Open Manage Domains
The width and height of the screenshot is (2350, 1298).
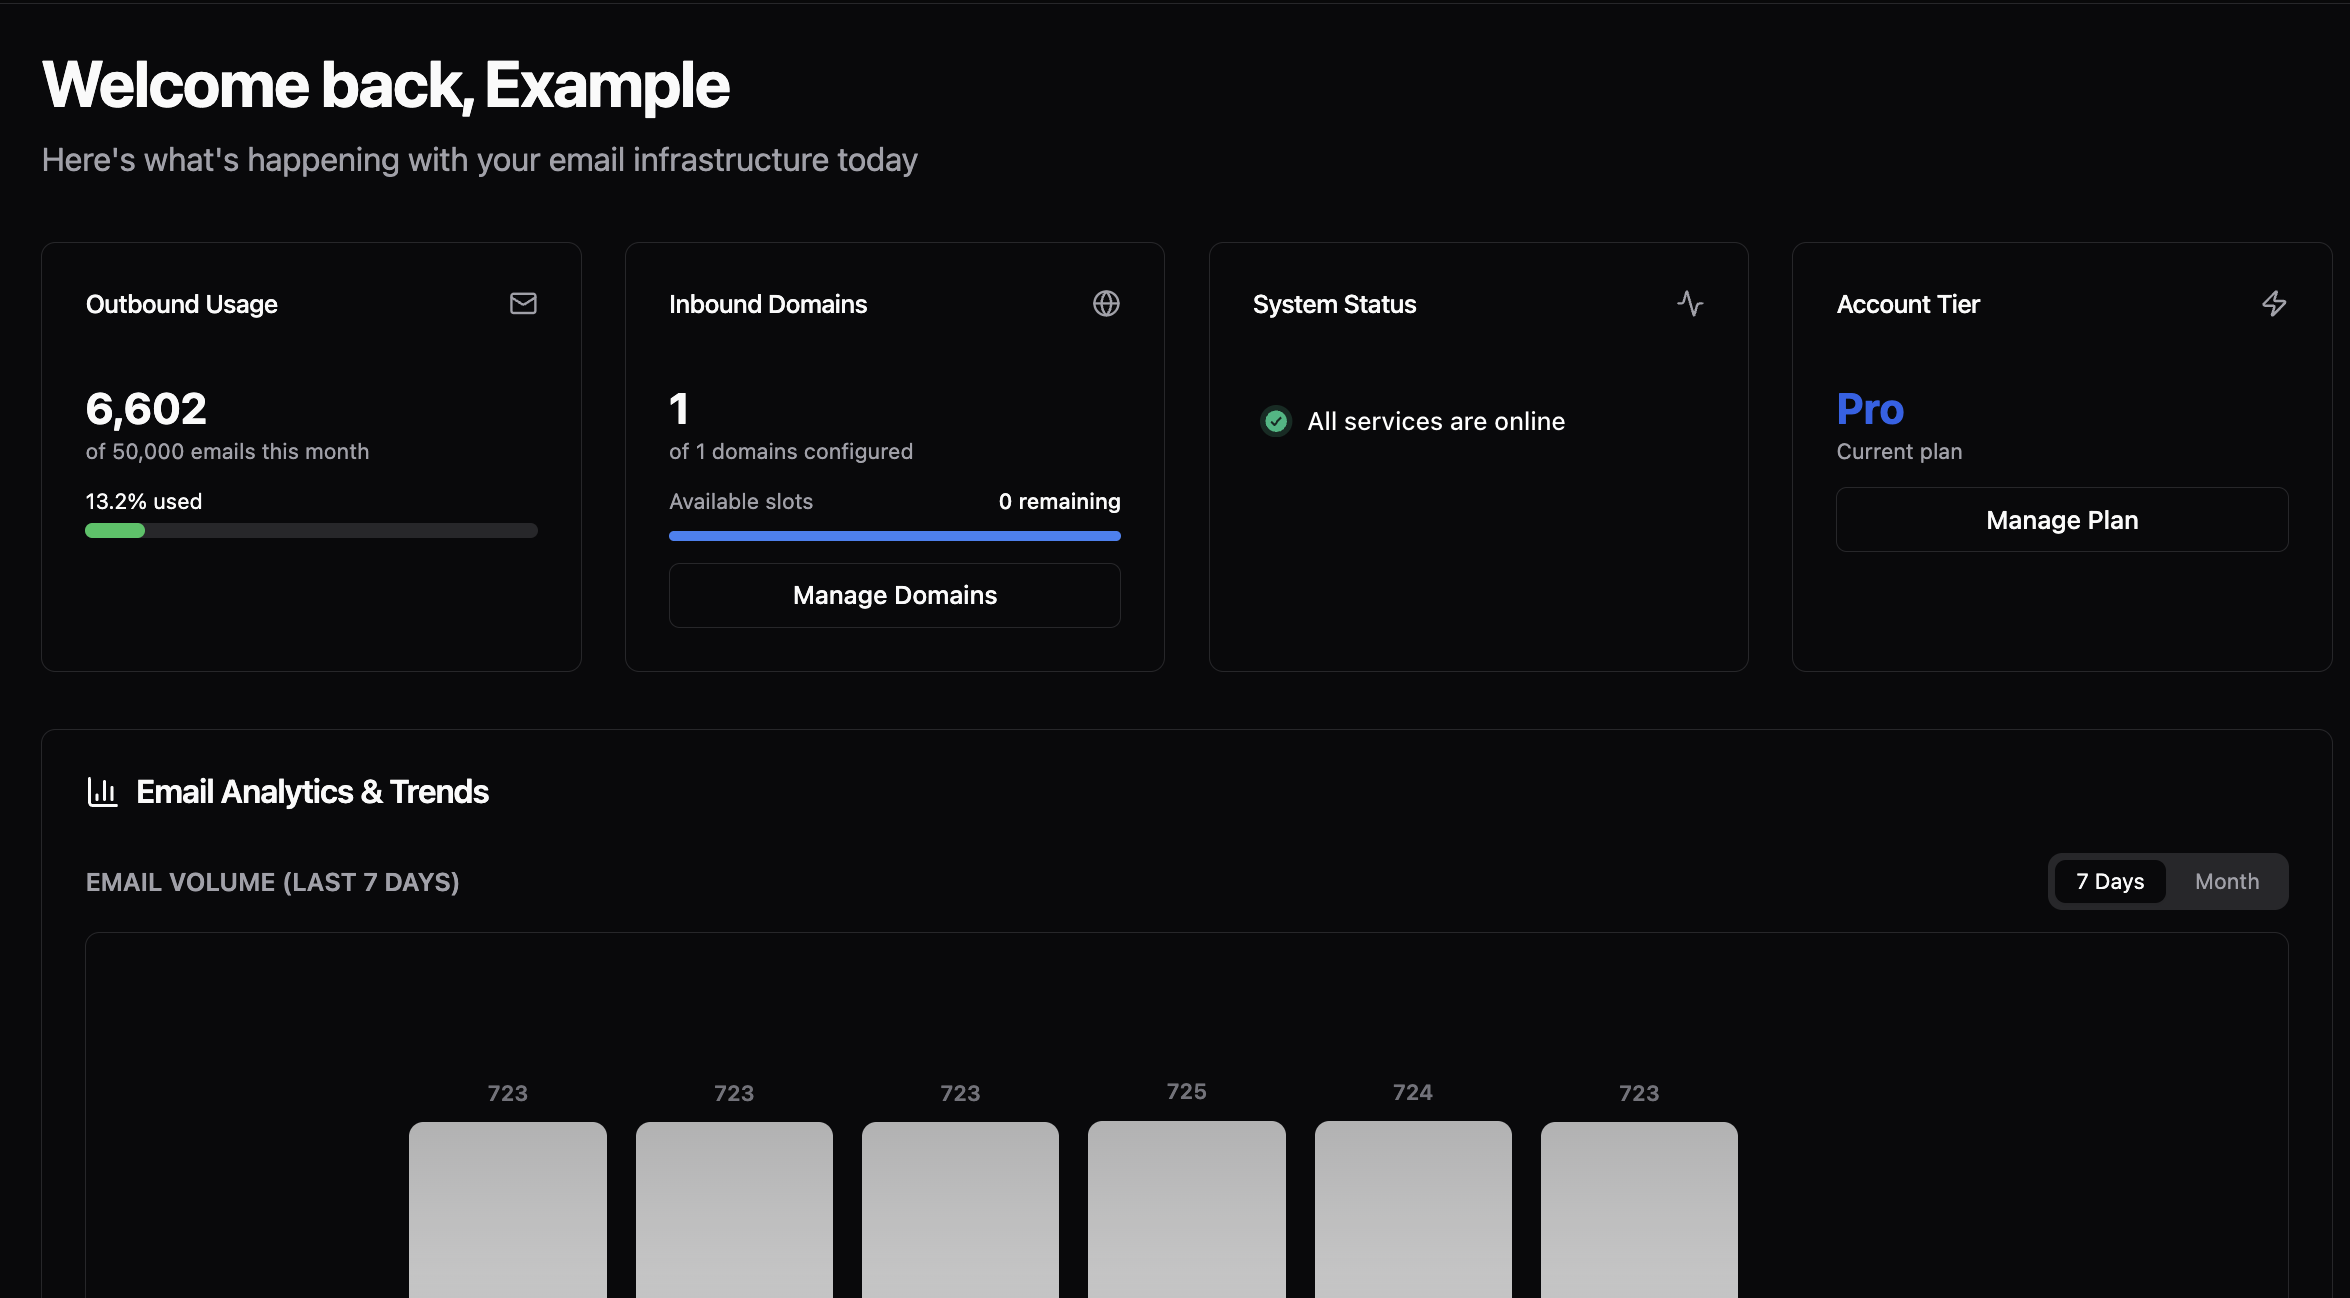(894, 595)
